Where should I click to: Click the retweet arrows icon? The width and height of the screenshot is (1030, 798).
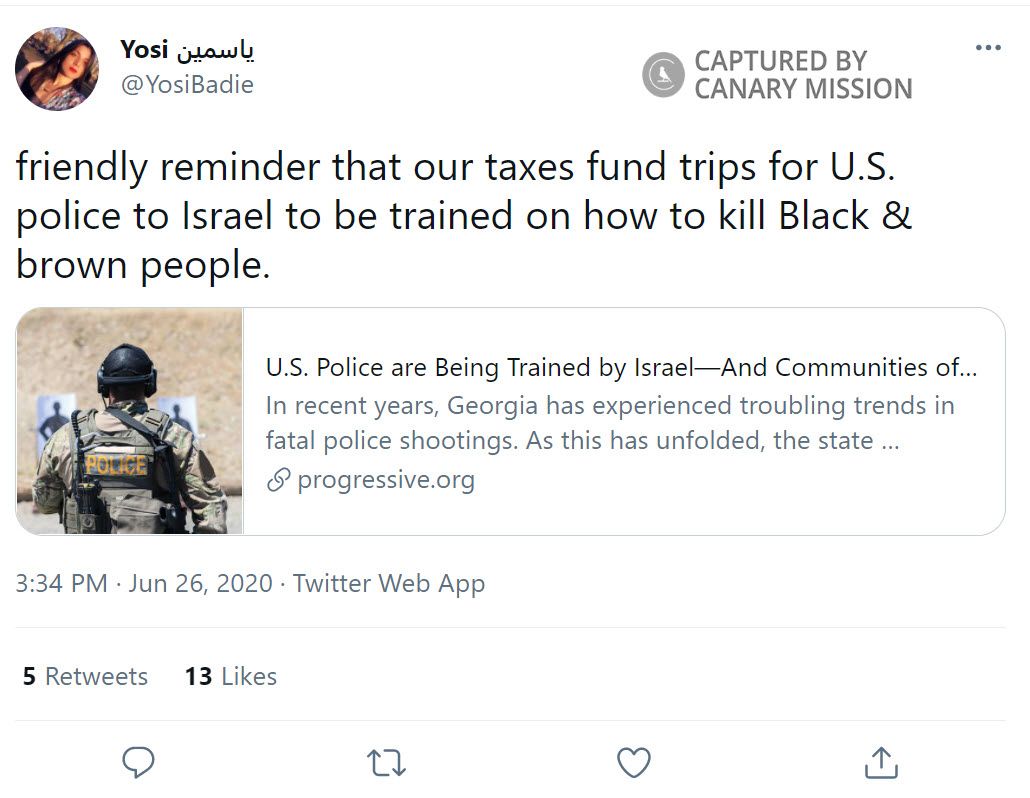386,762
